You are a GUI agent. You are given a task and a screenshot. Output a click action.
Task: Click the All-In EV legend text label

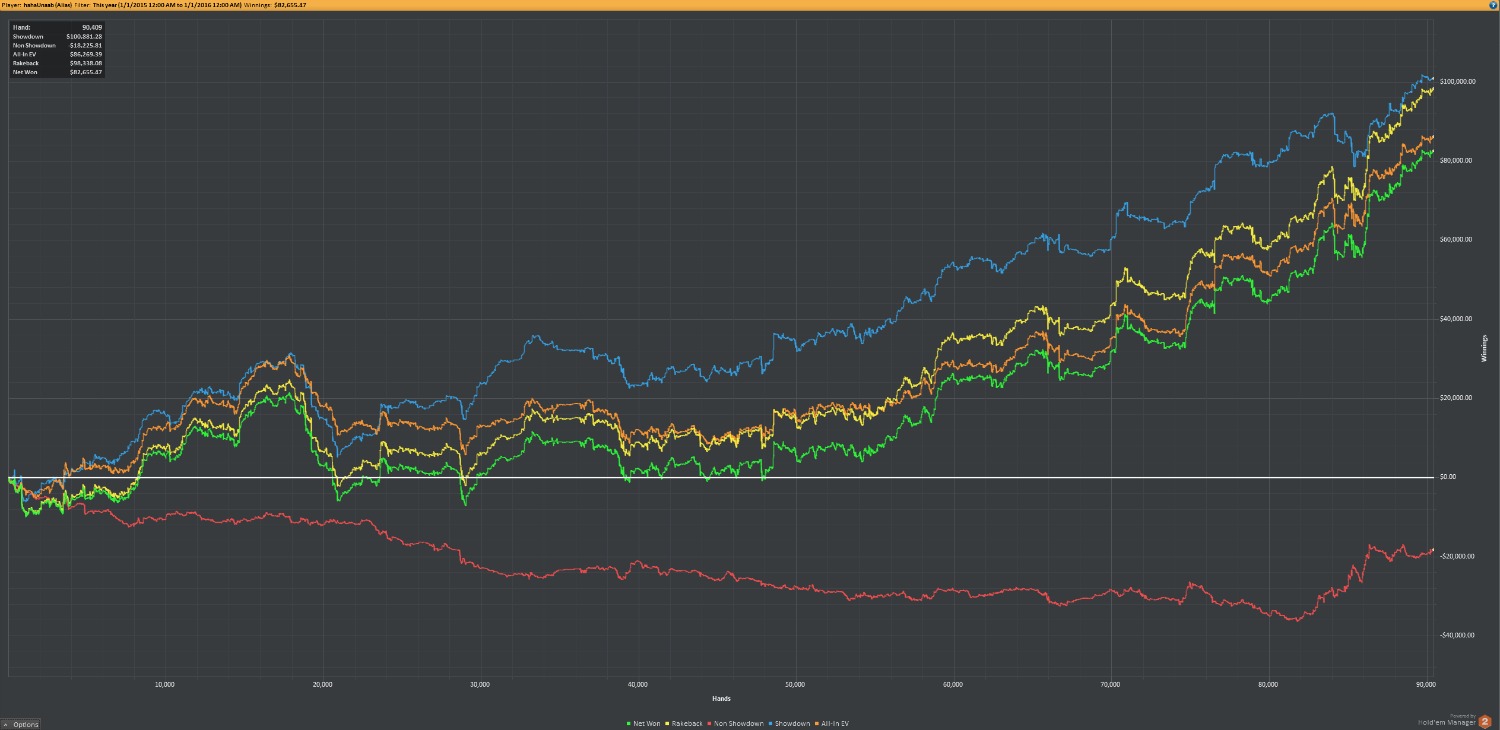coord(836,723)
